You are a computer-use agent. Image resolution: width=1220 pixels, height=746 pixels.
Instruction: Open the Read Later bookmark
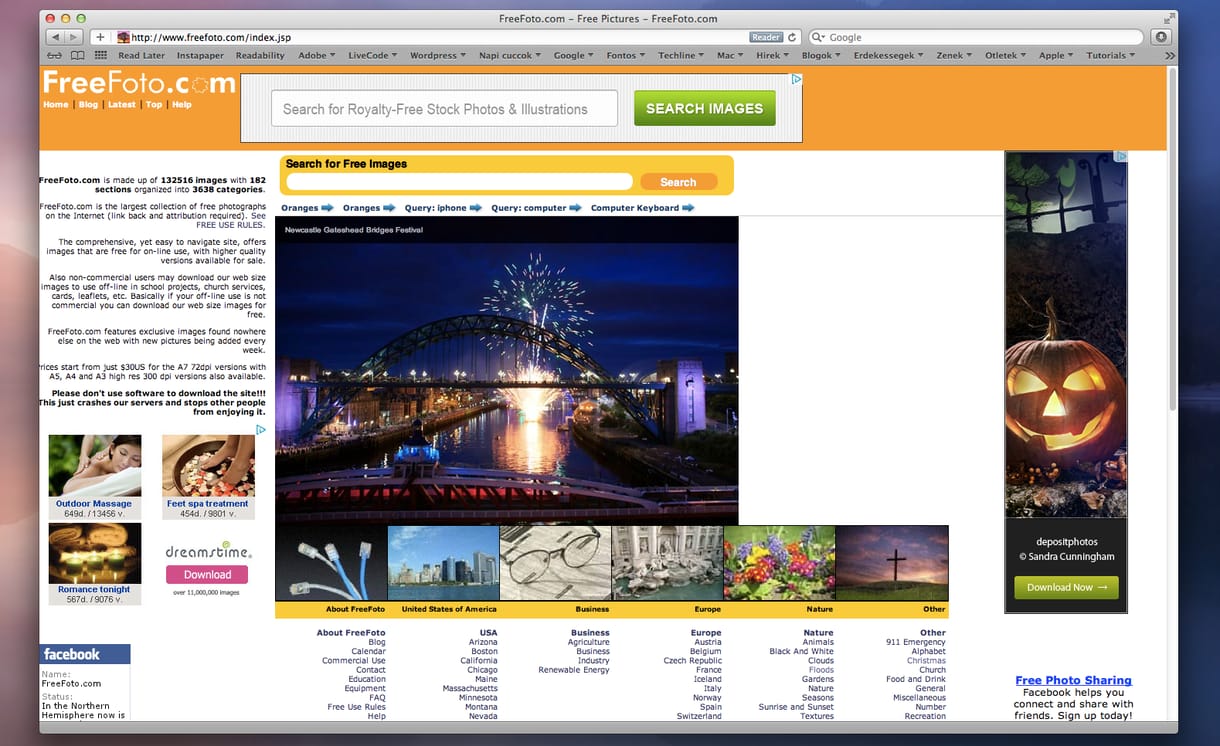coord(141,56)
